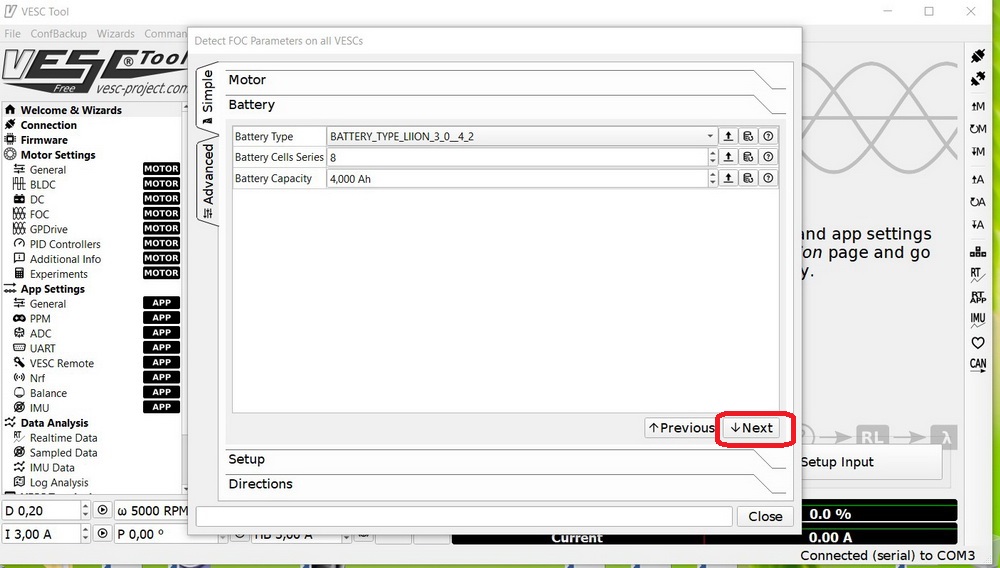Open help for Battery Type
This screenshot has height=568, width=1000.
[x=768, y=136]
